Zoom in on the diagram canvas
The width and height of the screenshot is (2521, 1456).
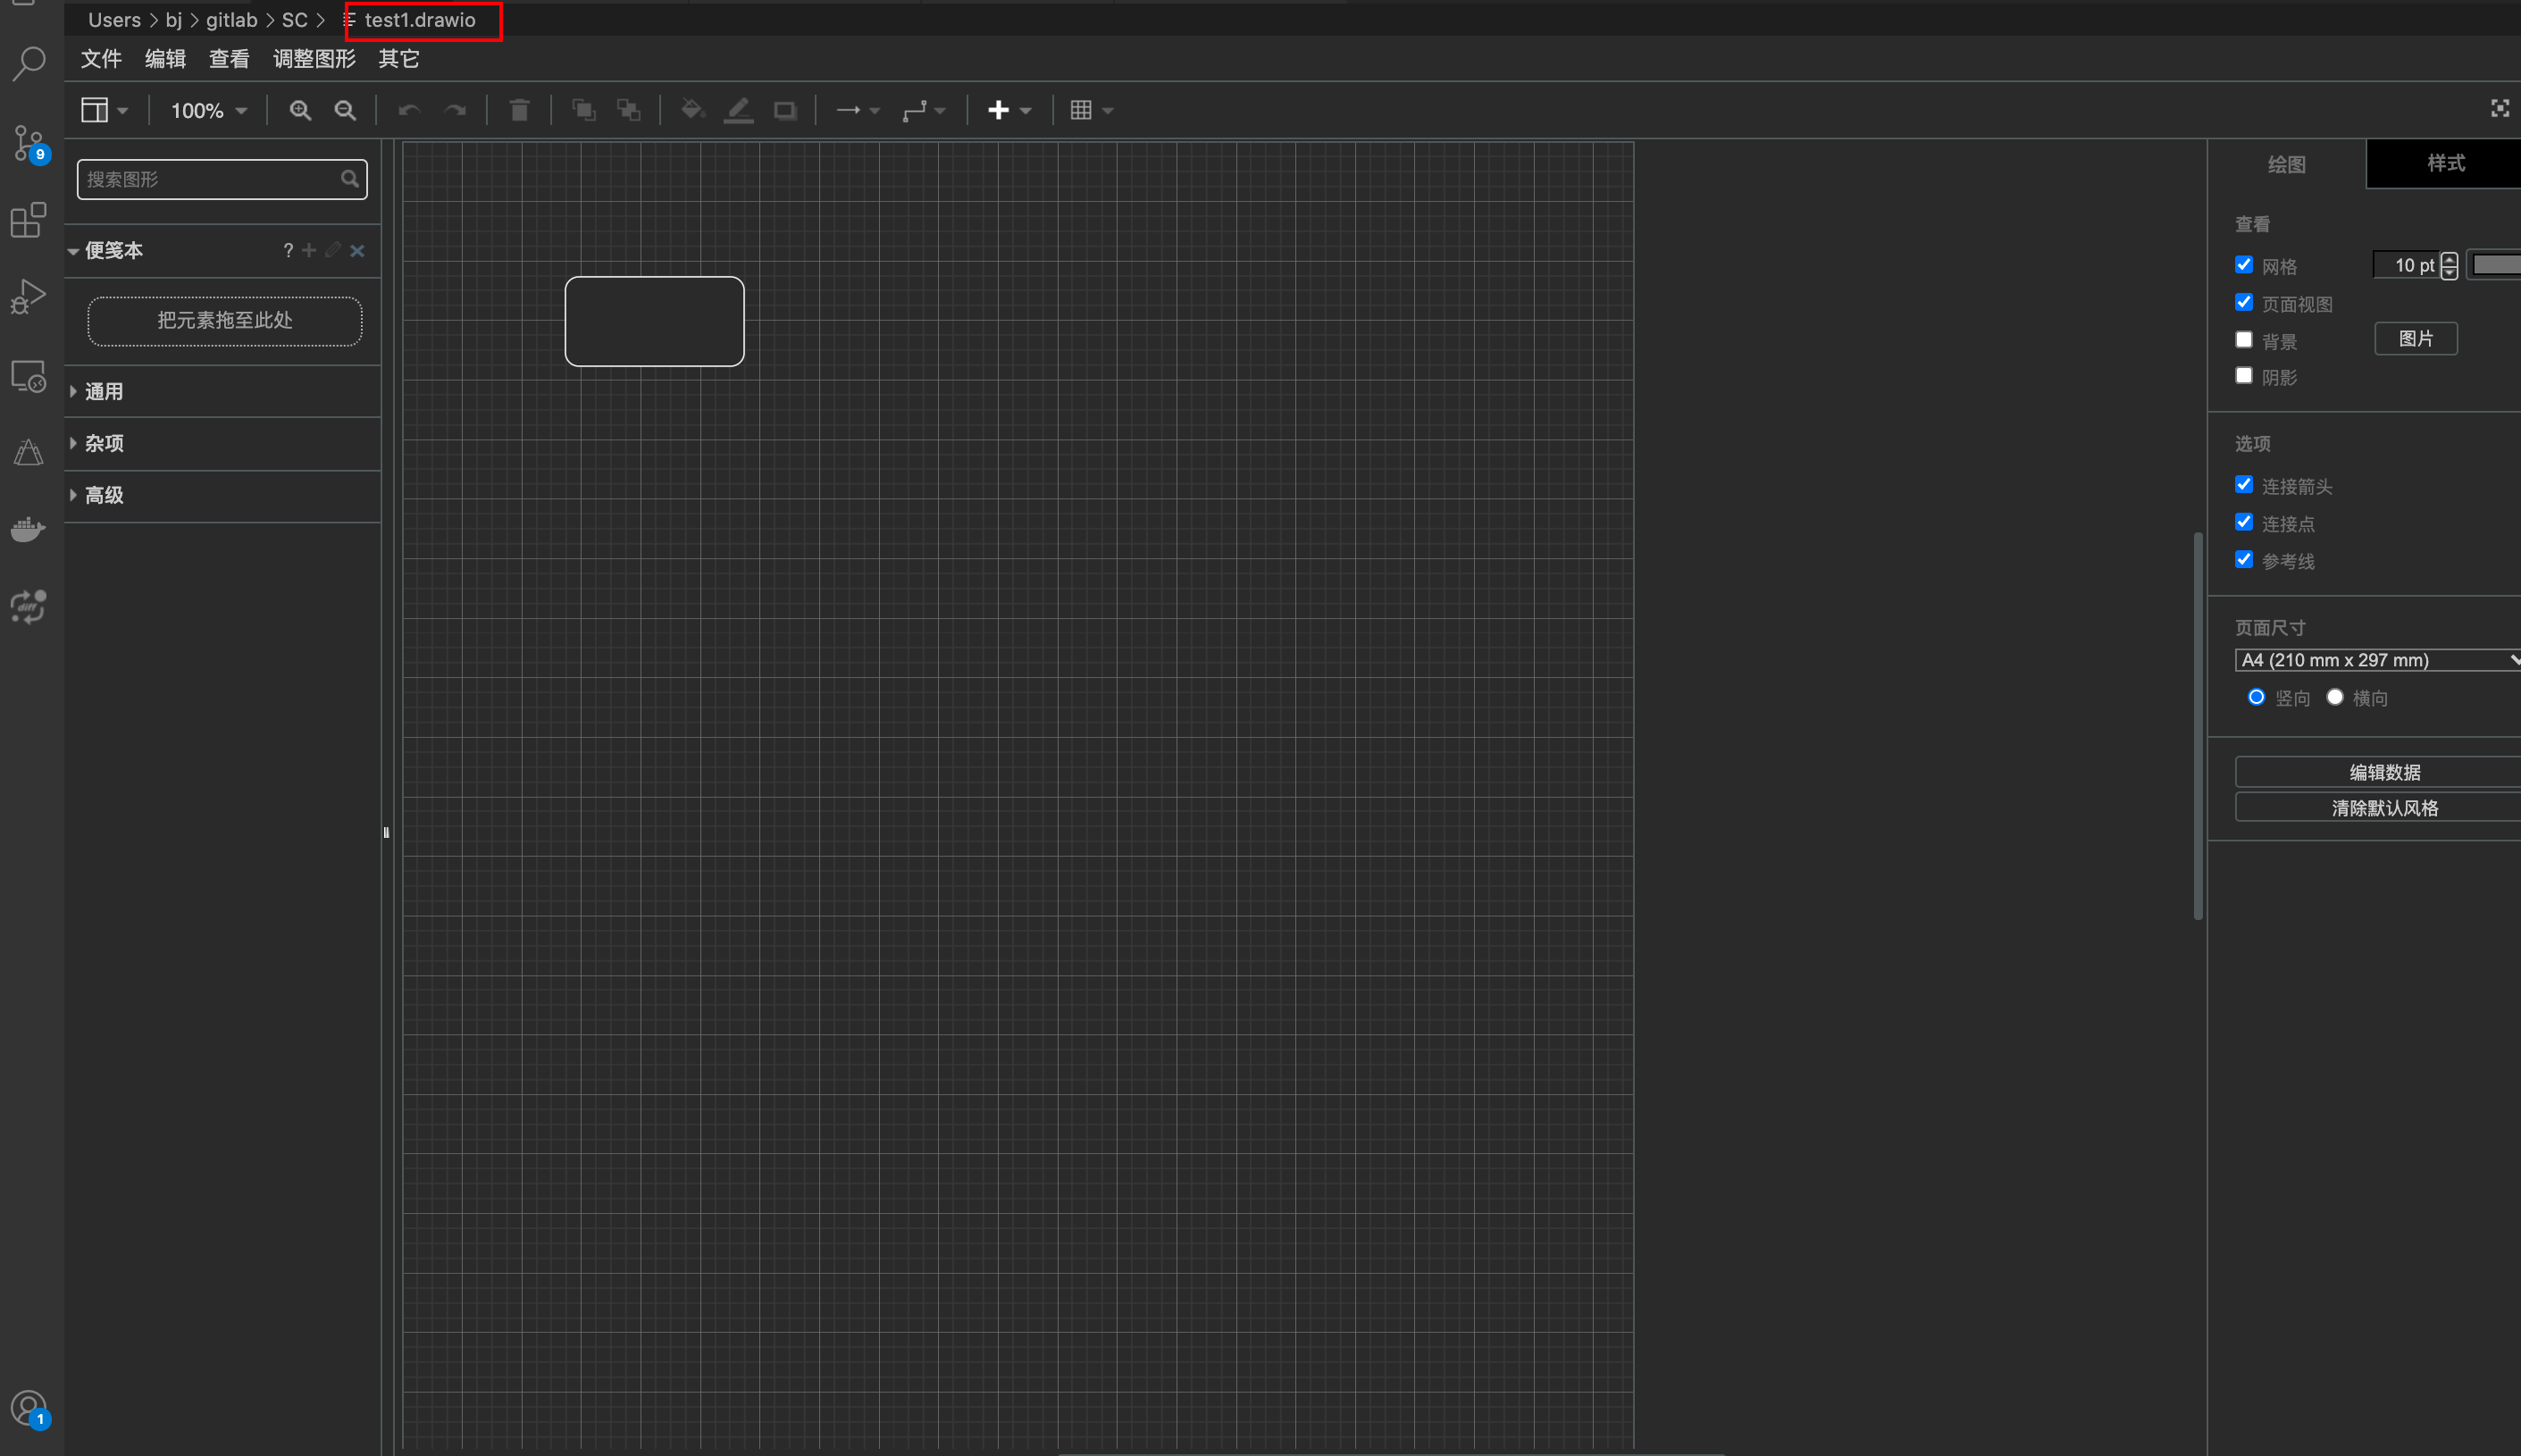(300, 110)
